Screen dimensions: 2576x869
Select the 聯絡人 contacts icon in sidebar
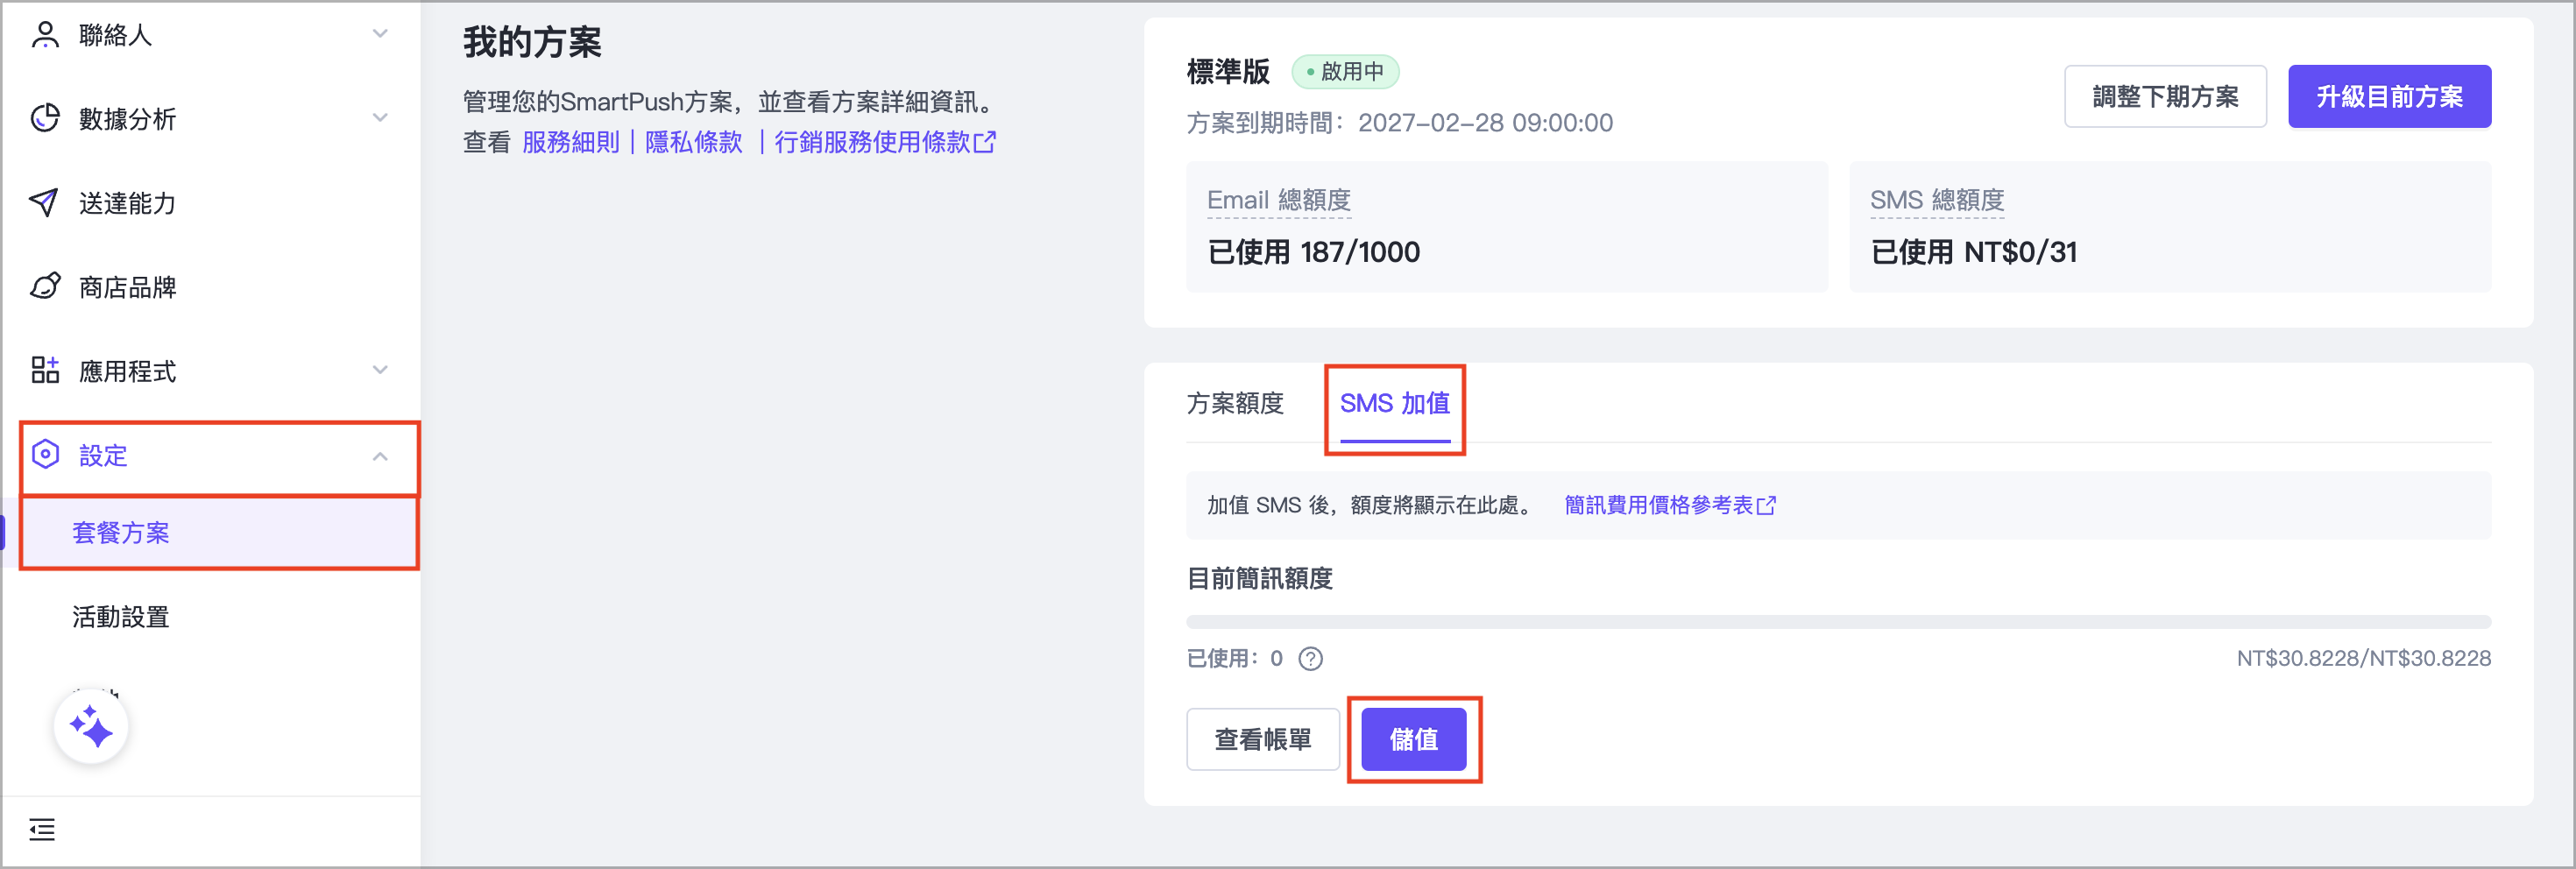coord(44,34)
